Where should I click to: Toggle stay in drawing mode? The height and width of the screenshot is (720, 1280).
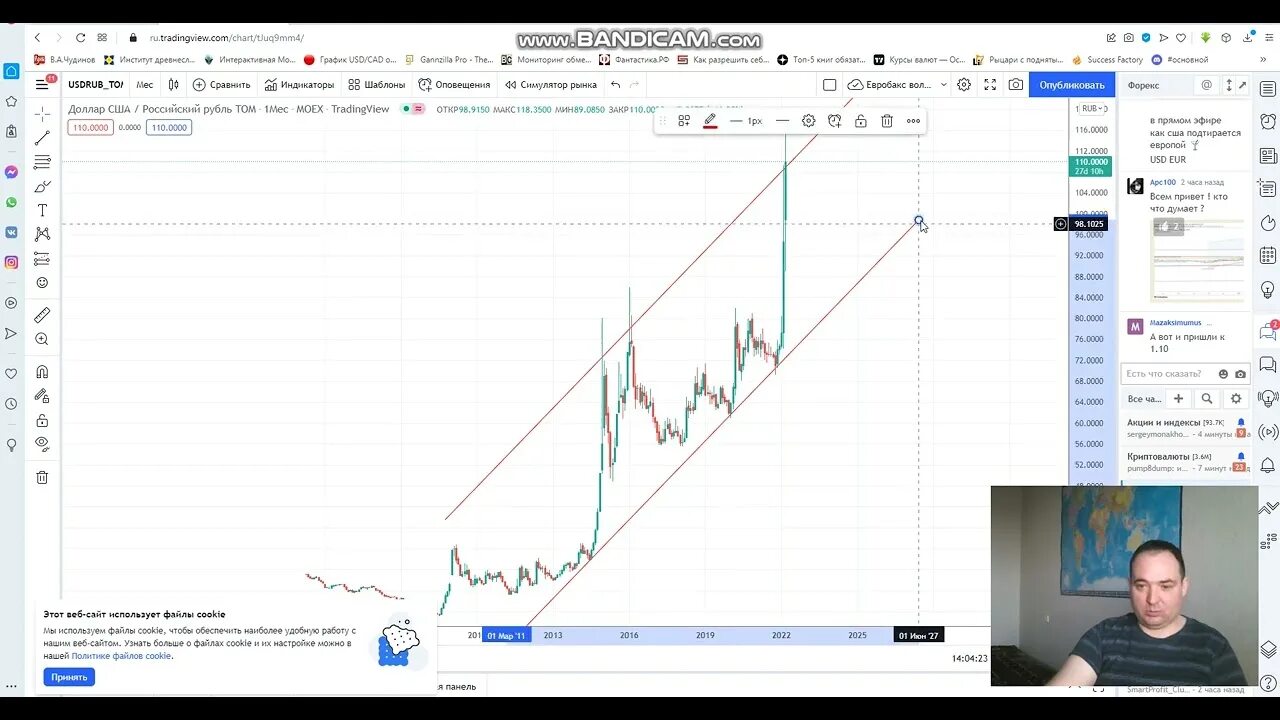pyautogui.click(x=42, y=396)
